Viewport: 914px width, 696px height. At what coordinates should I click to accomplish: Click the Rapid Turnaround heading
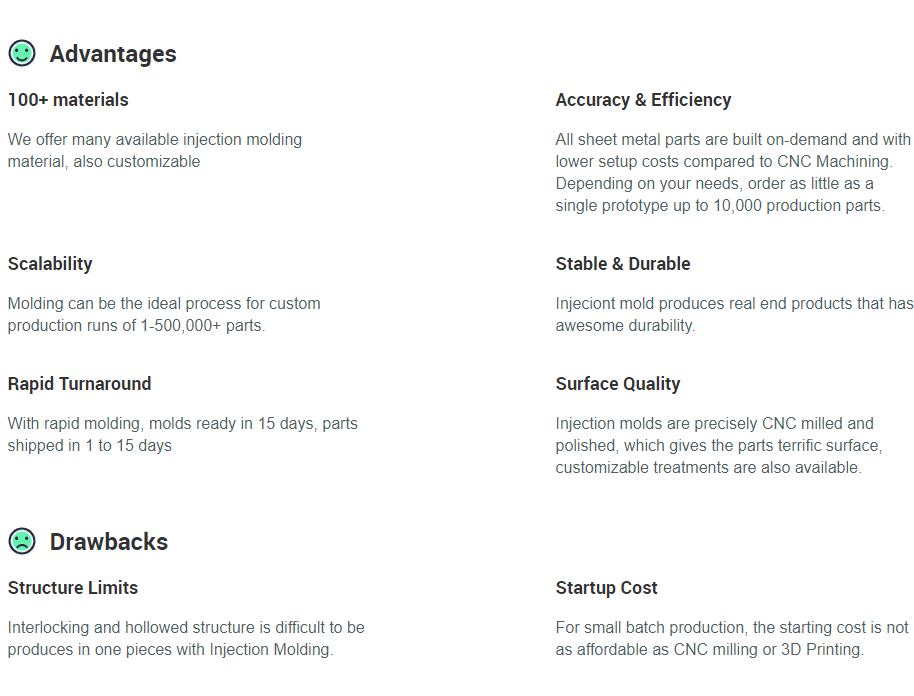[x=79, y=384]
